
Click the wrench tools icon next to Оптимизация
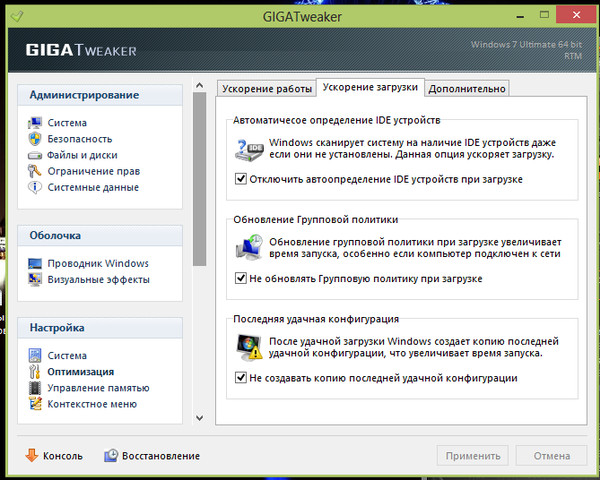(x=34, y=372)
